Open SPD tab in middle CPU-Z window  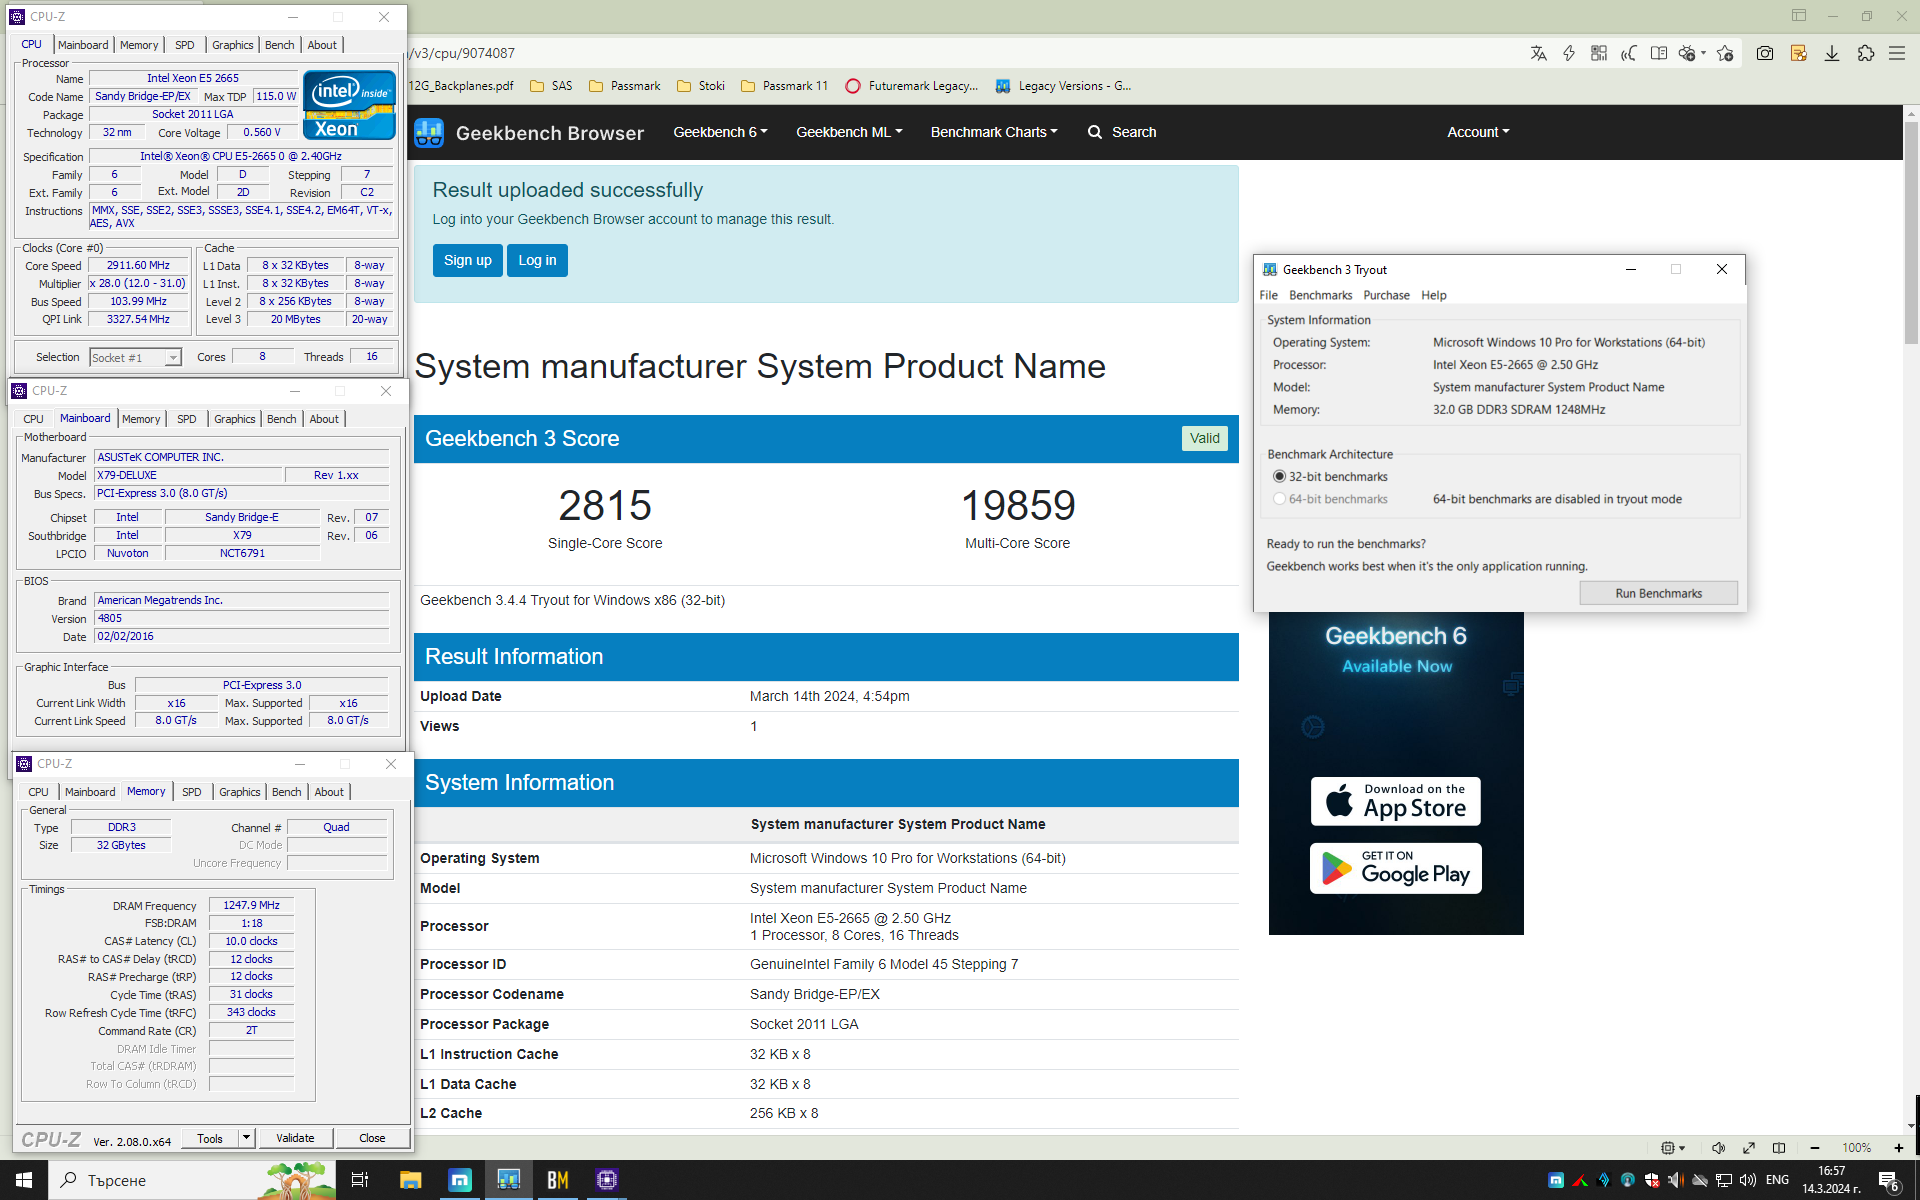pos(187,419)
